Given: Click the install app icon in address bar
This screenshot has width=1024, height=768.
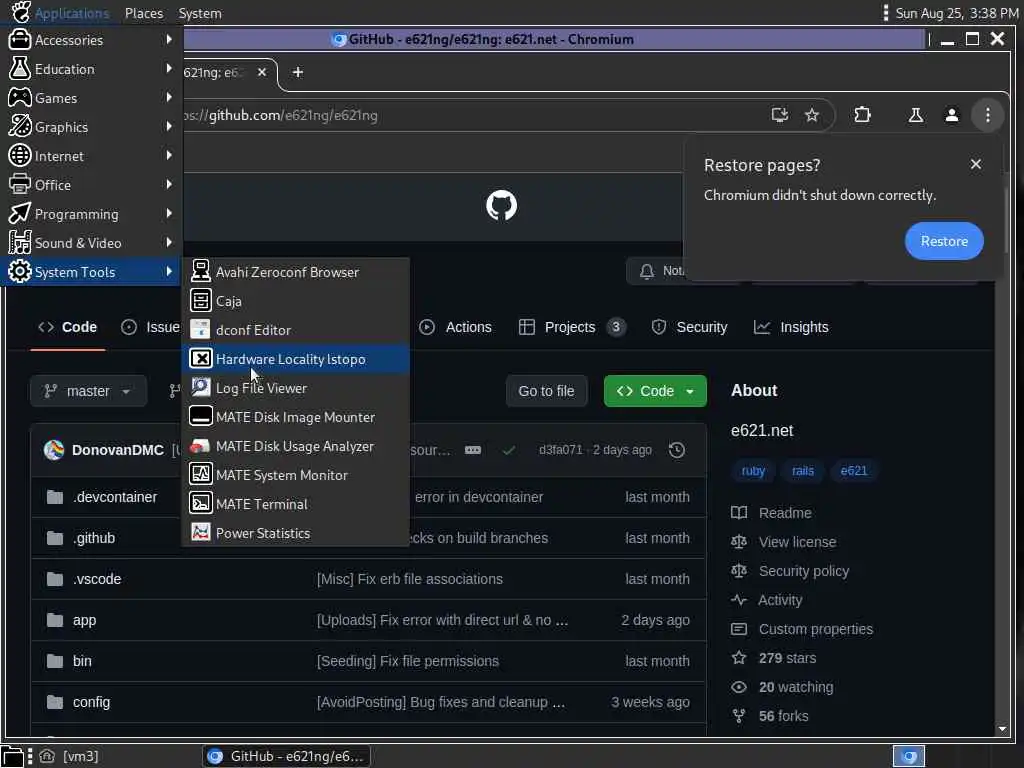Looking at the screenshot, I should pyautogui.click(x=779, y=115).
